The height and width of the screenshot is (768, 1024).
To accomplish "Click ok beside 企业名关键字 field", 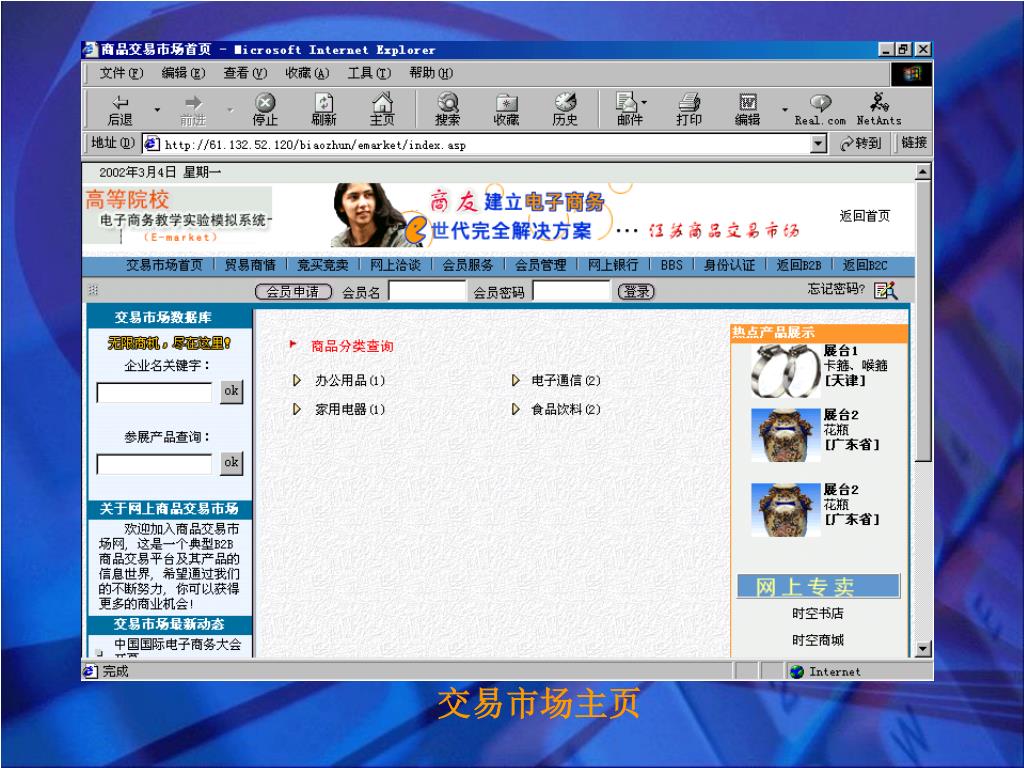I will pos(231,392).
